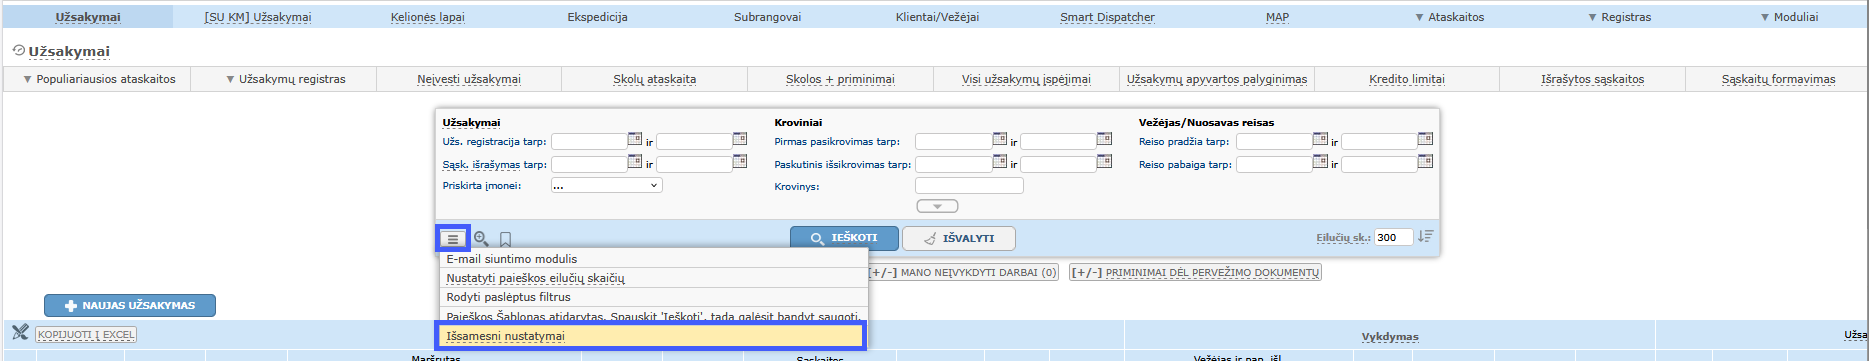Open the Subrangovai tab
This screenshot has height=361, width=1869.
coord(768,17)
